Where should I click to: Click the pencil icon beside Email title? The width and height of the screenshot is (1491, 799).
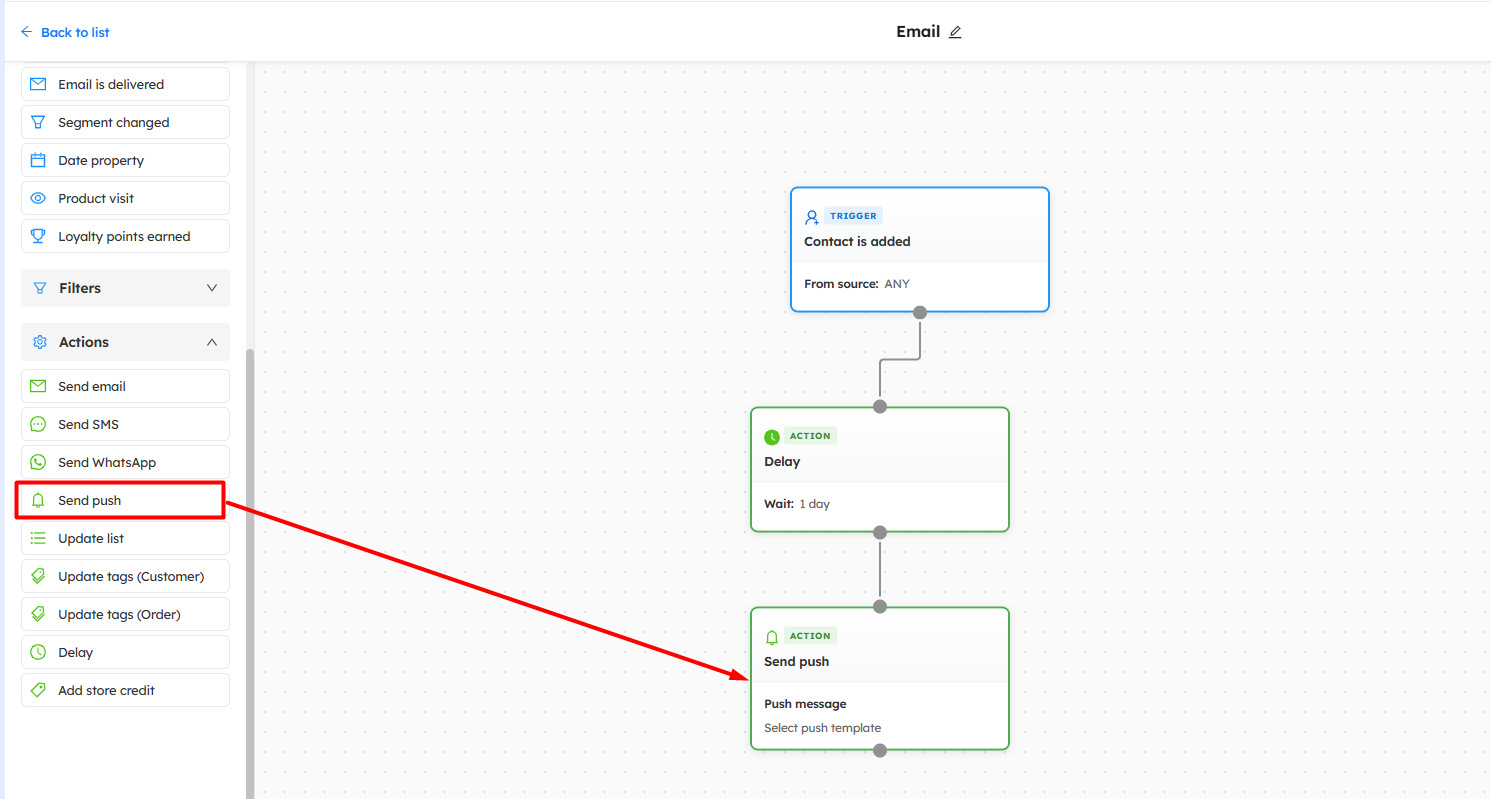point(955,32)
